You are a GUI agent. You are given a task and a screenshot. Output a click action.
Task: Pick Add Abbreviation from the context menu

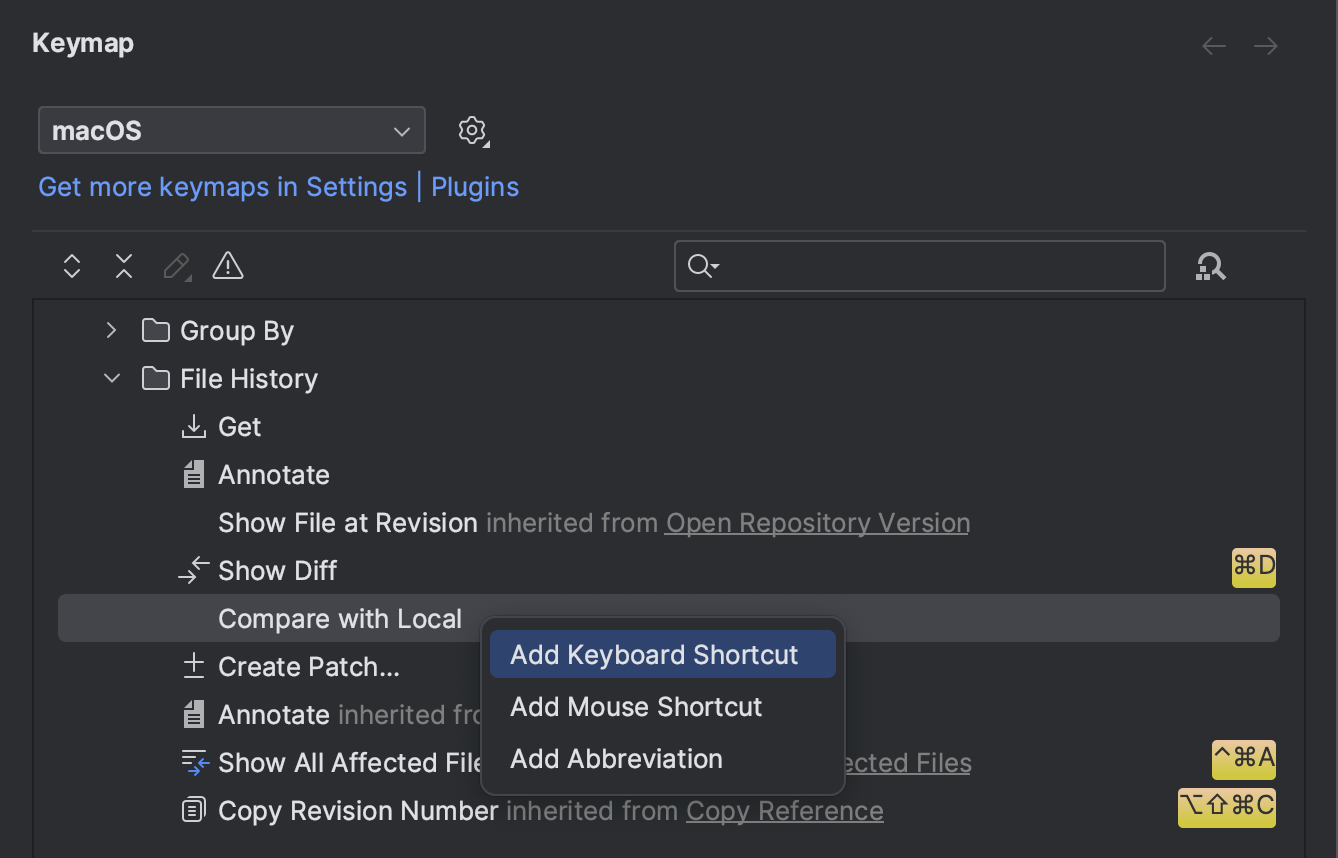pos(616,759)
